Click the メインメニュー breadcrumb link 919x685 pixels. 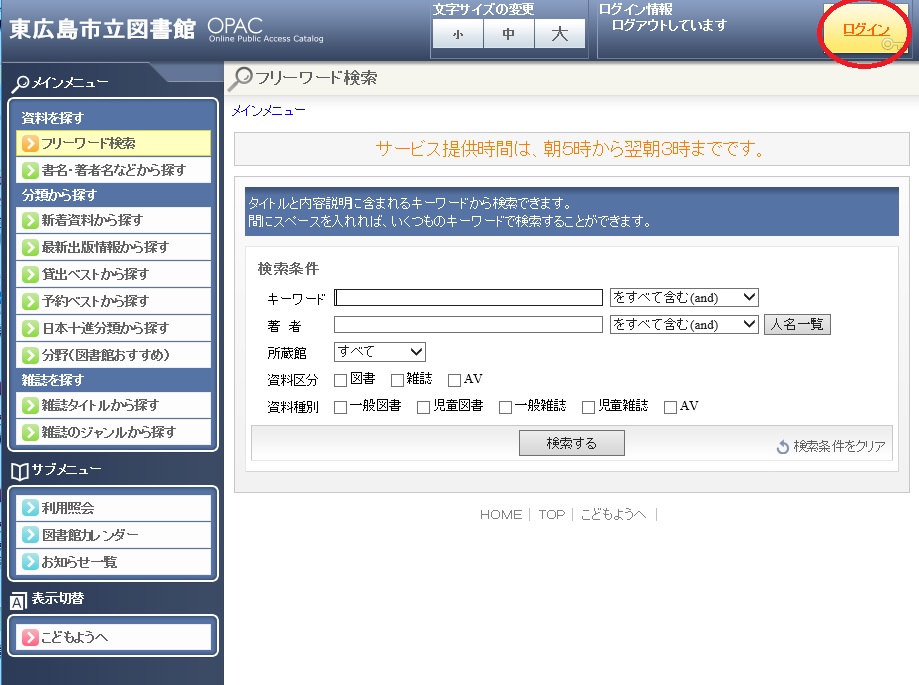pos(268,111)
